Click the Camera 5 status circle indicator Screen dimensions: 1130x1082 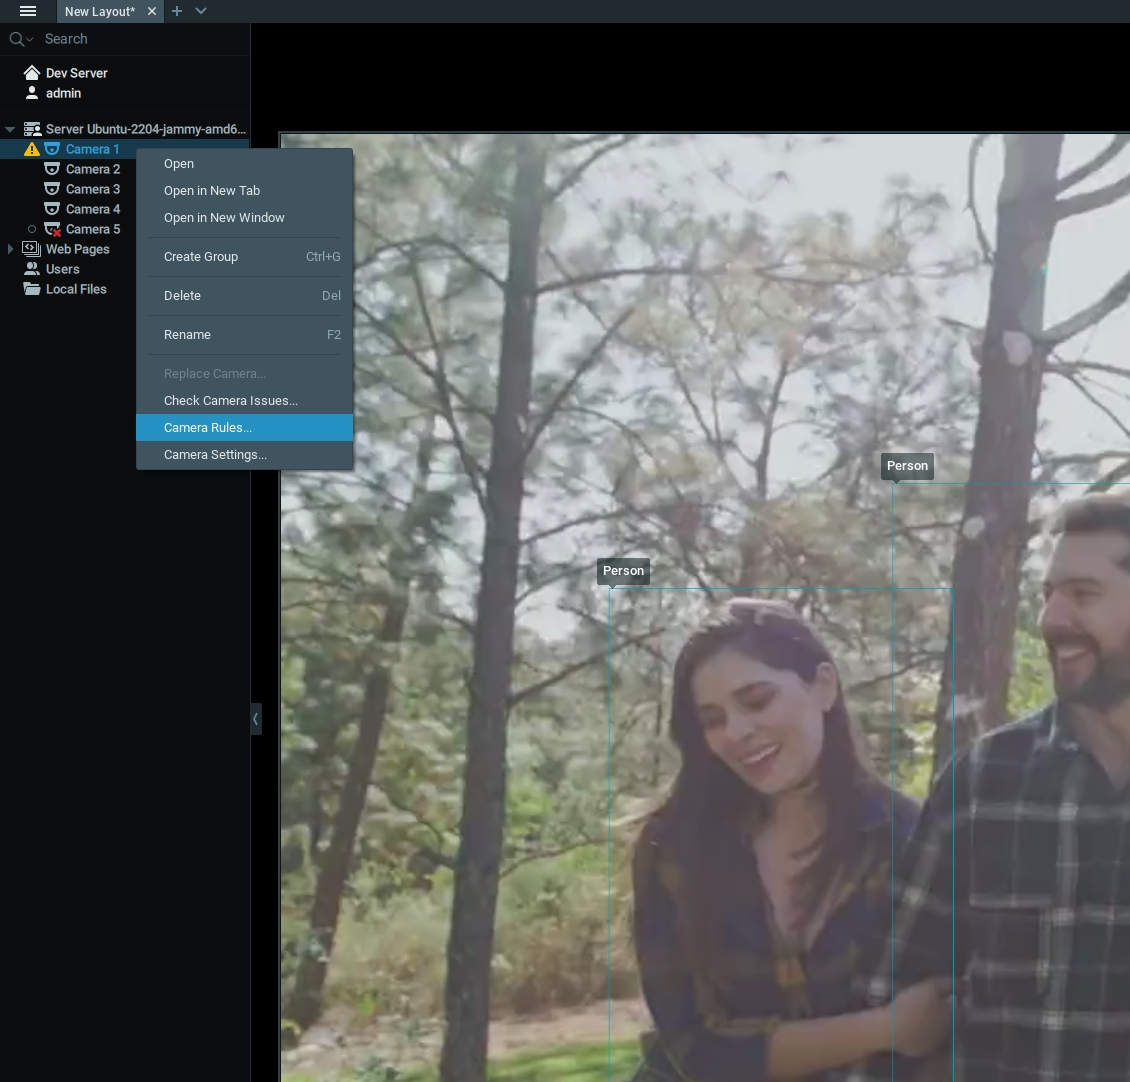point(32,229)
